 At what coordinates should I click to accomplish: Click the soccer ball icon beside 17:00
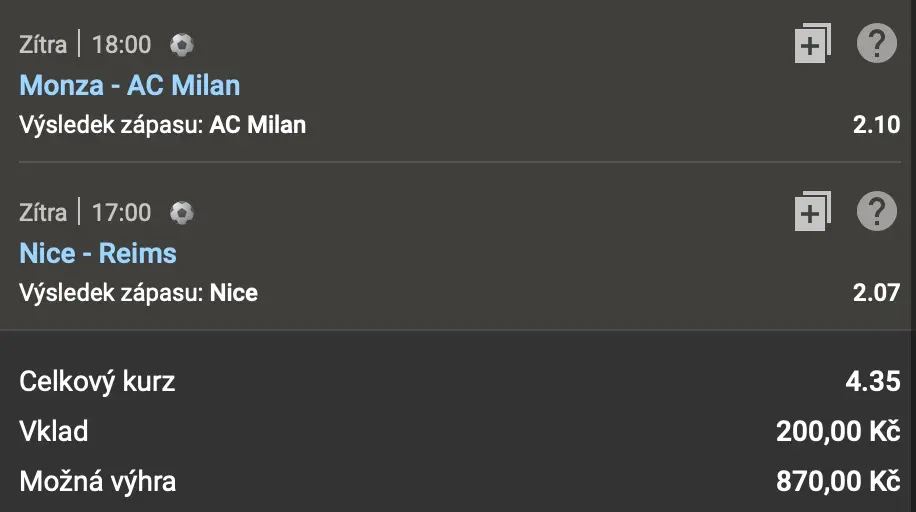point(181,212)
